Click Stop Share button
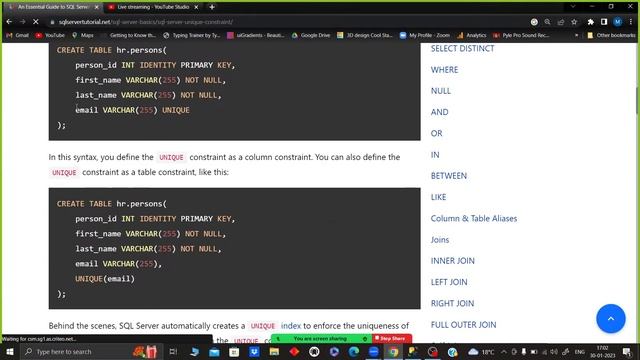This screenshot has height=360, width=640. coord(391,338)
